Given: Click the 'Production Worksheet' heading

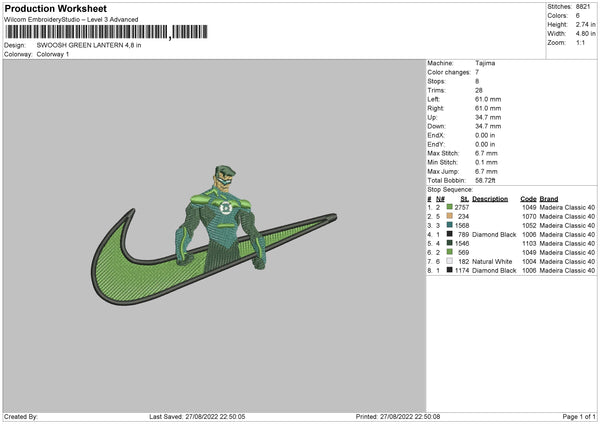Looking at the screenshot, I should (56, 8).
